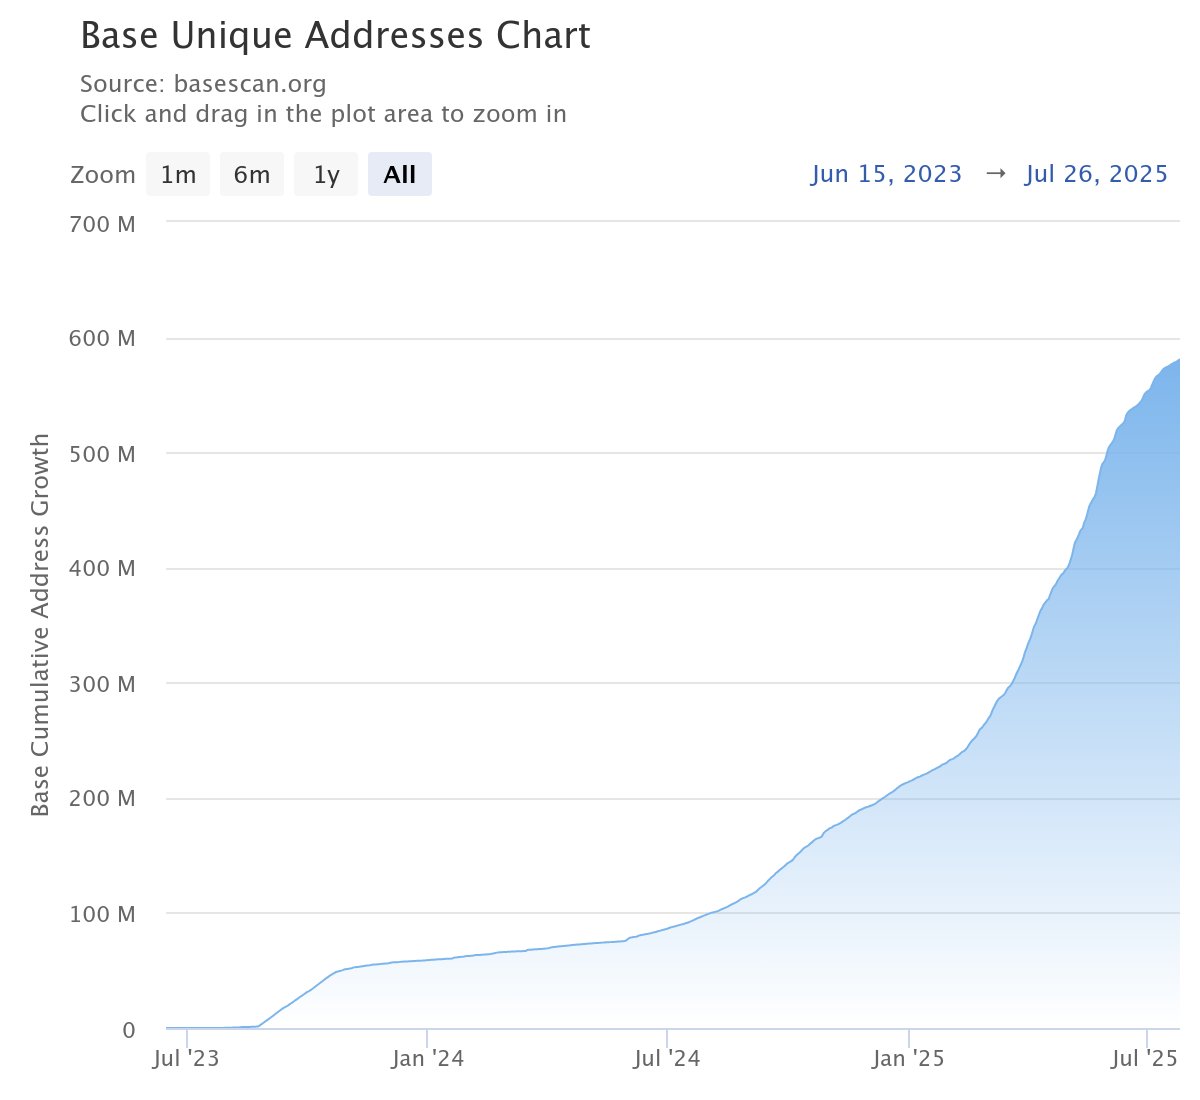Click the Jul '23 x-axis label

coord(186,1059)
